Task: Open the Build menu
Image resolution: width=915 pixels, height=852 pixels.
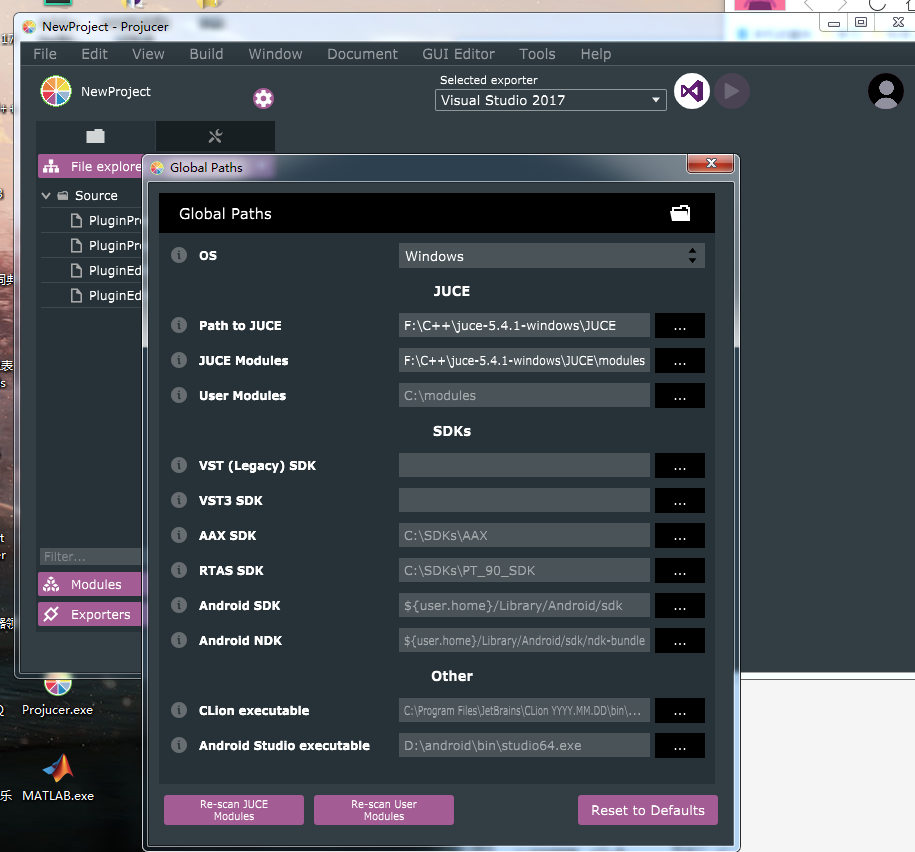Action: [x=207, y=54]
